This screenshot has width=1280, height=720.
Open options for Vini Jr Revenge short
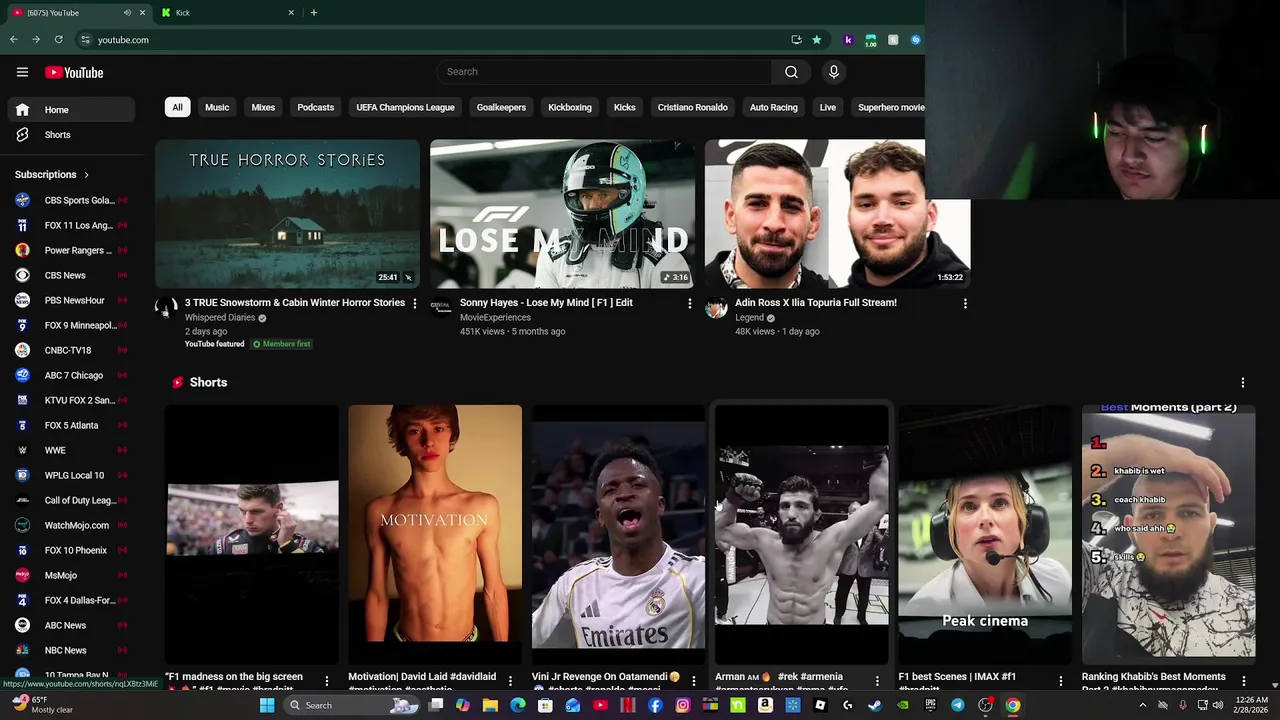click(693, 681)
